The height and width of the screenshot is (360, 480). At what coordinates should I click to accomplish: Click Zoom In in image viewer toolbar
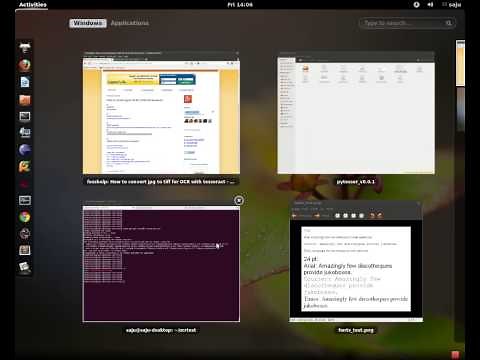[338, 216]
